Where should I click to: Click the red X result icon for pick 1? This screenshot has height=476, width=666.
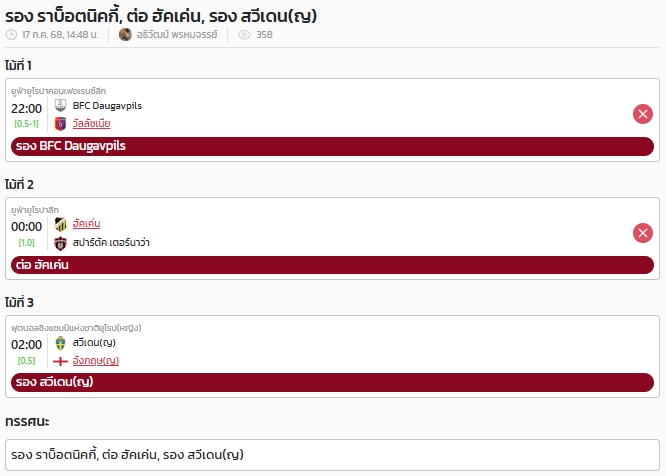[643, 114]
